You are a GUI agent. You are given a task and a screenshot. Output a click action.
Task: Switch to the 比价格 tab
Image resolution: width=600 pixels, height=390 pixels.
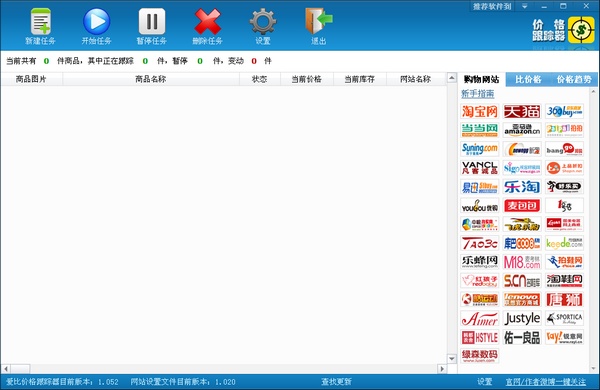click(x=528, y=79)
